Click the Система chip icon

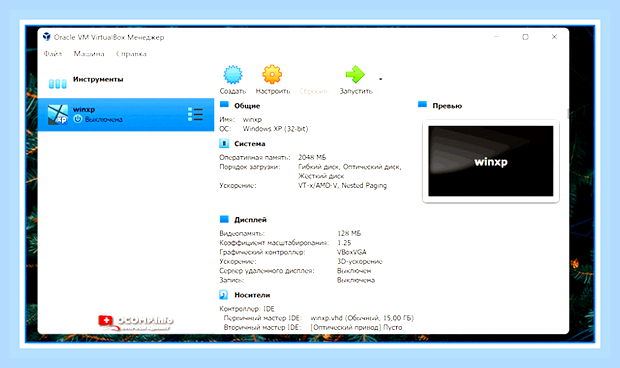pyautogui.click(x=224, y=143)
